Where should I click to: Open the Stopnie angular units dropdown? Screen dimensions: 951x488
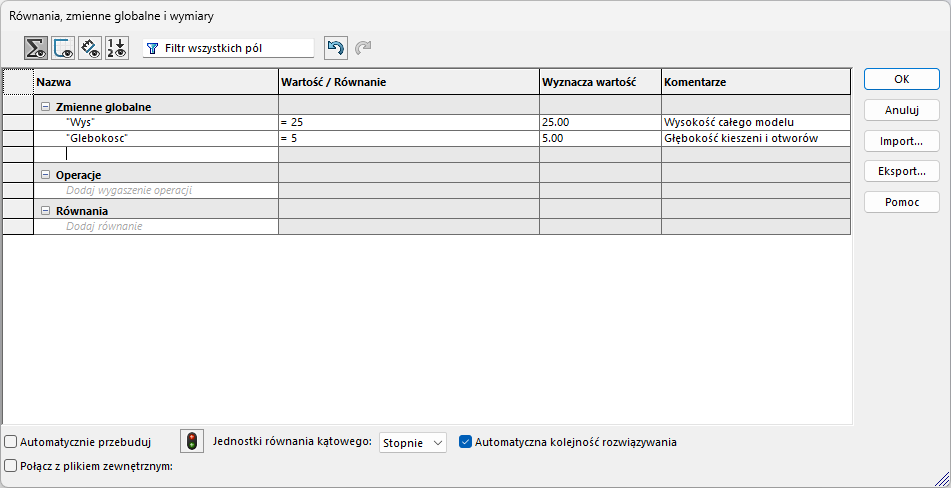click(x=412, y=443)
